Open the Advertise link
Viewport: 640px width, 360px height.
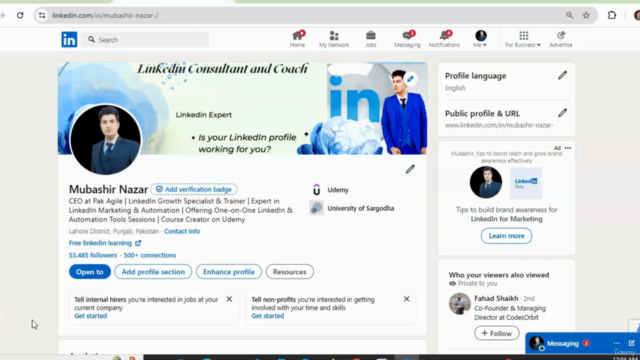561,39
